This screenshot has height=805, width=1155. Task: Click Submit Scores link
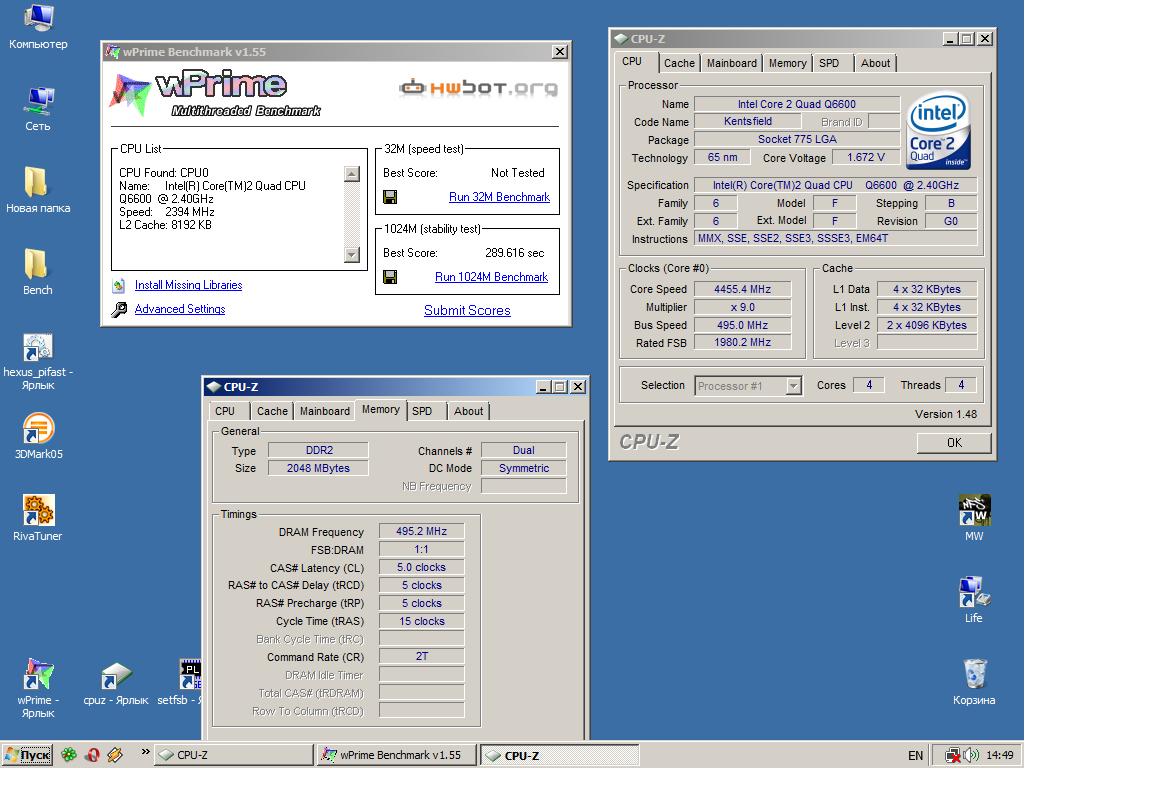[467, 311]
